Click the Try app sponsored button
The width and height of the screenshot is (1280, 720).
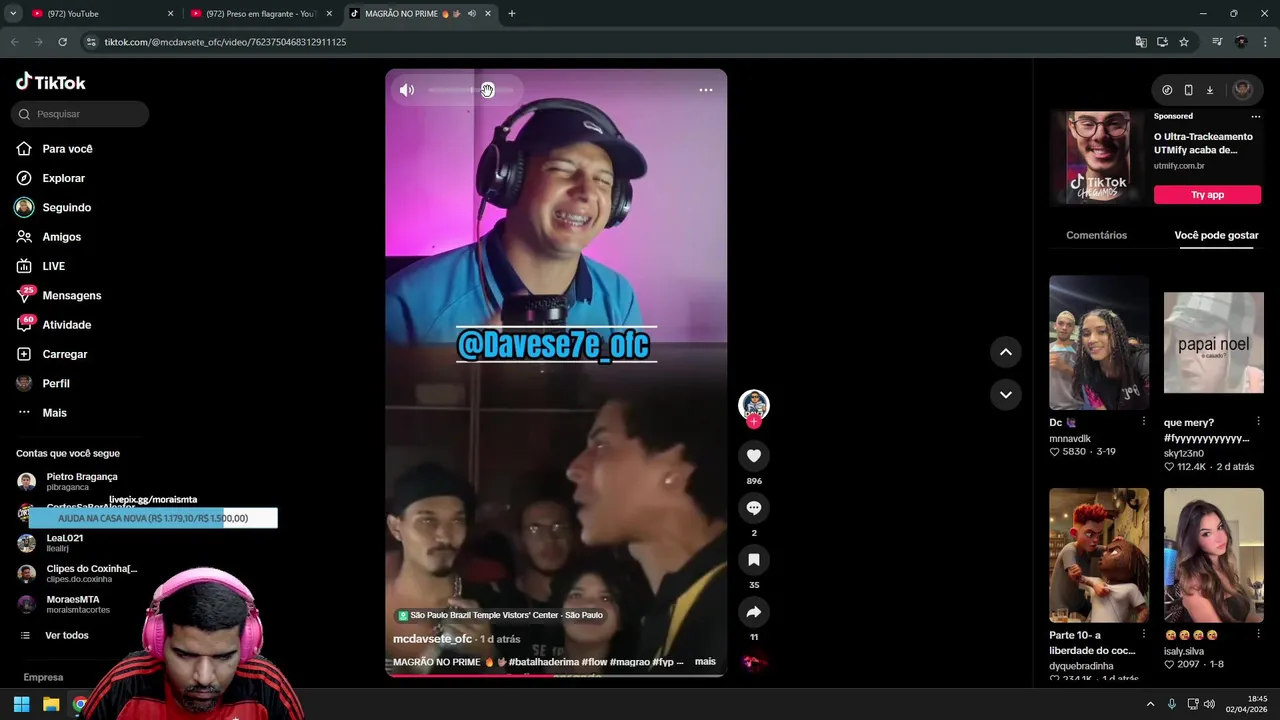1207,195
